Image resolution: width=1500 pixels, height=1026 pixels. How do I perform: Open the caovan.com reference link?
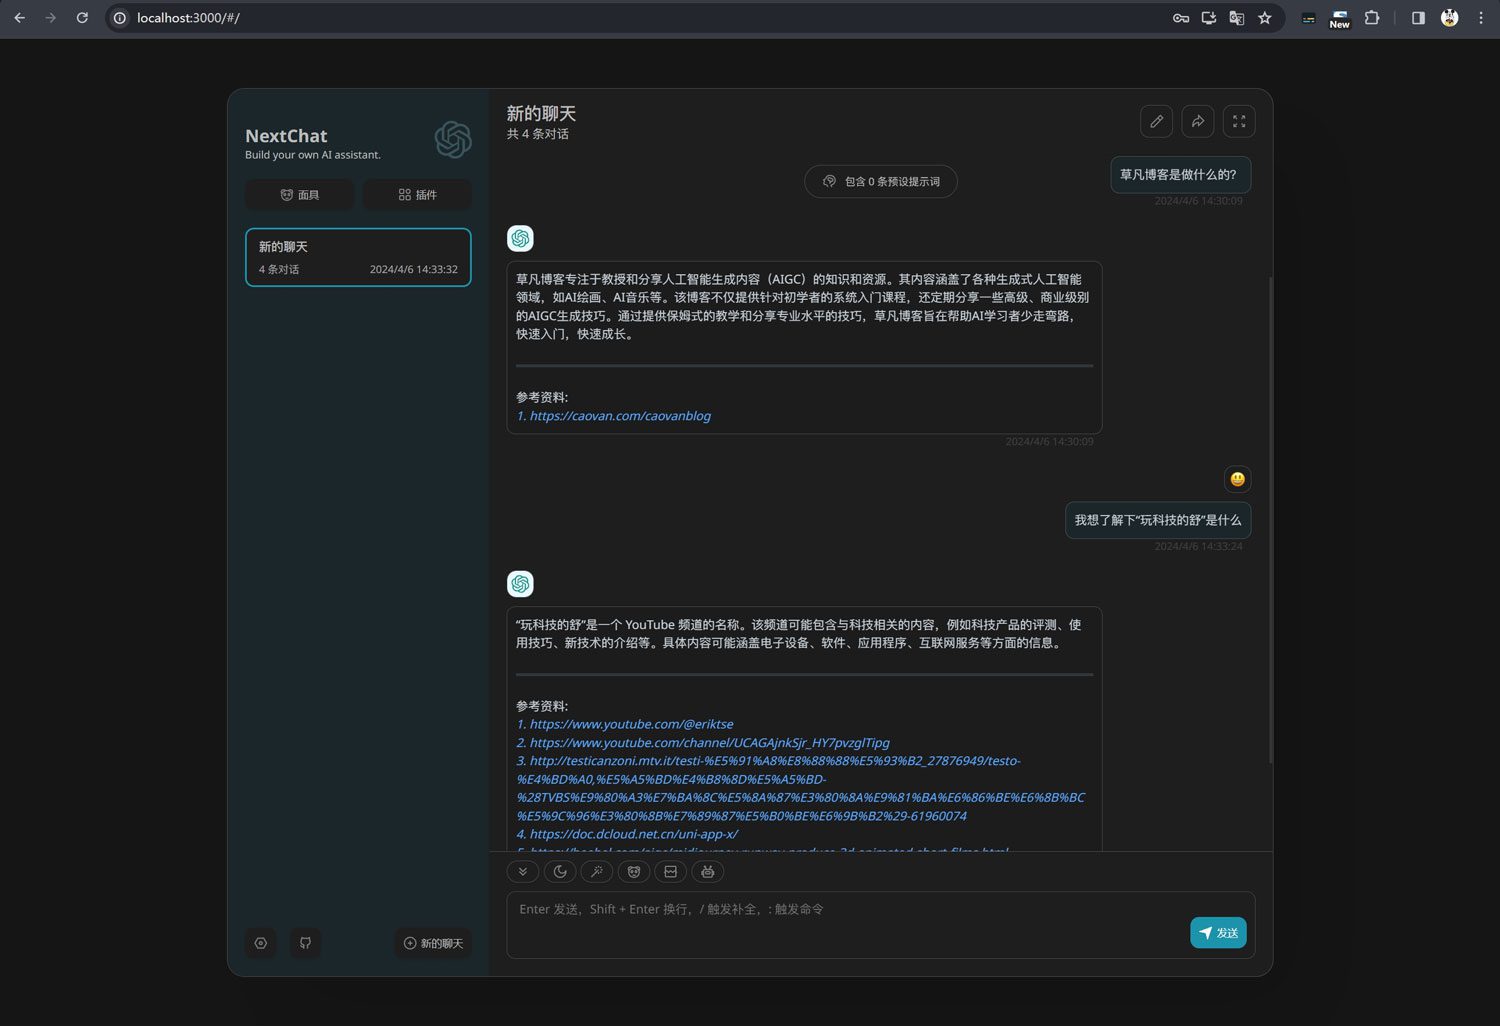619,415
